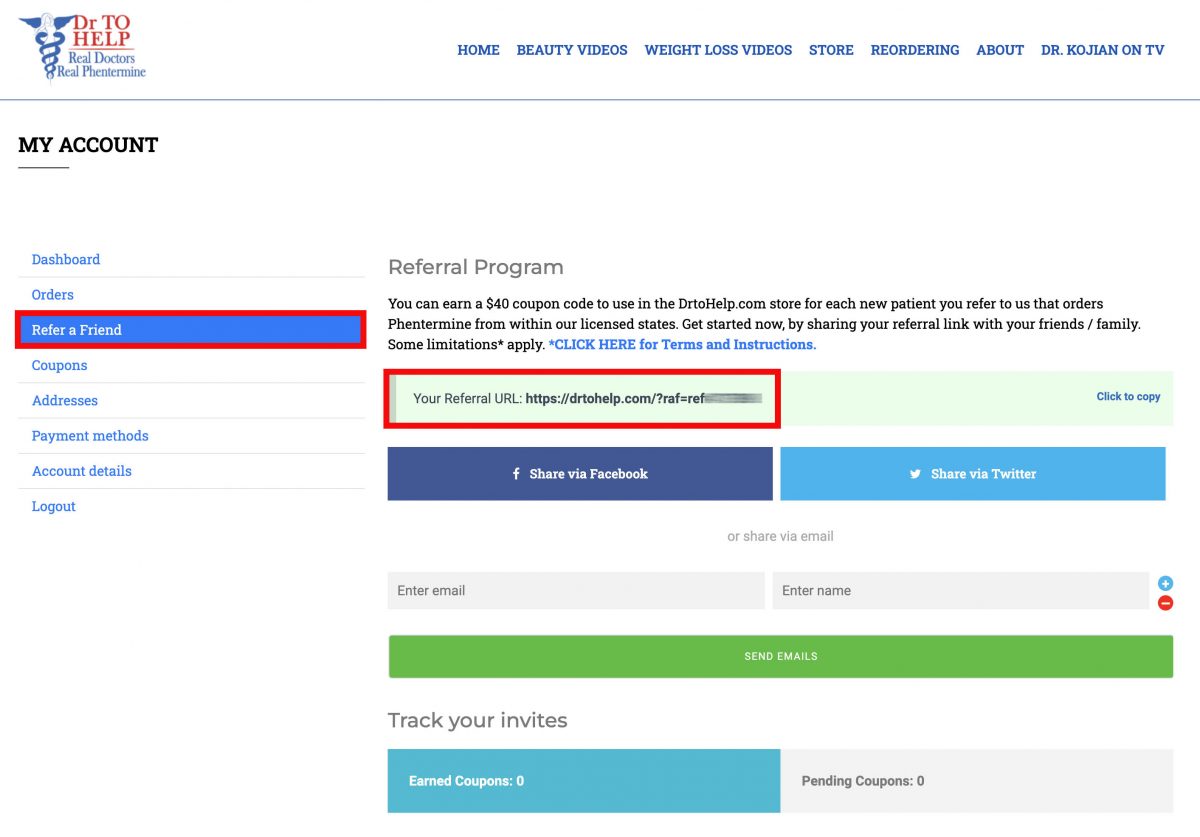Click inside the 'Enter email' field
Image resolution: width=1200 pixels, height=837 pixels.
pos(575,590)
